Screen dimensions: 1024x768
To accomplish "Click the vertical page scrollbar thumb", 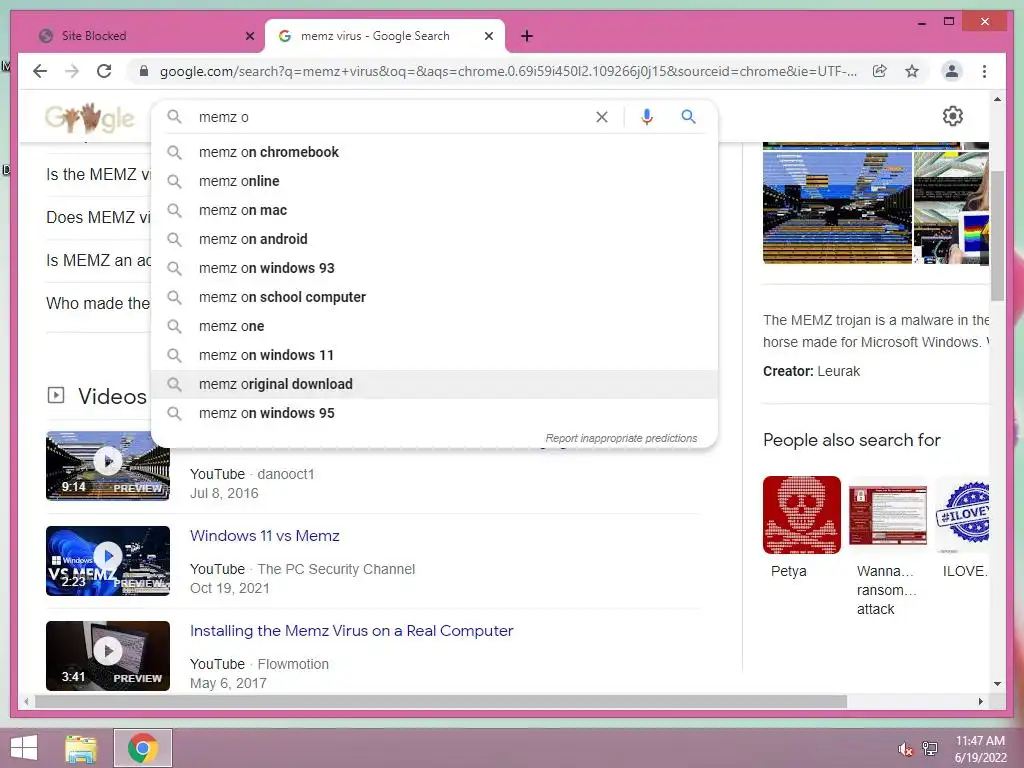I will pyautogui.click(x=997, y=235).
